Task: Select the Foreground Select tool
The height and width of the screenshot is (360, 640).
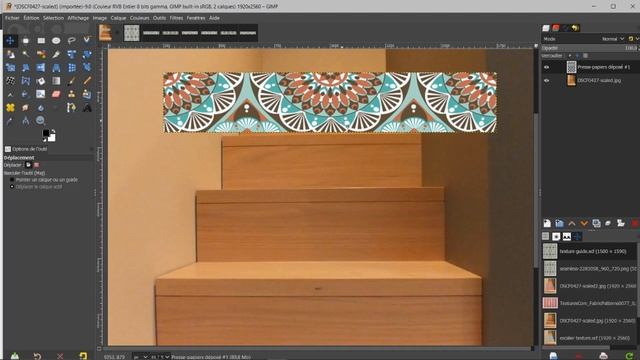Action: coord(11,54)
